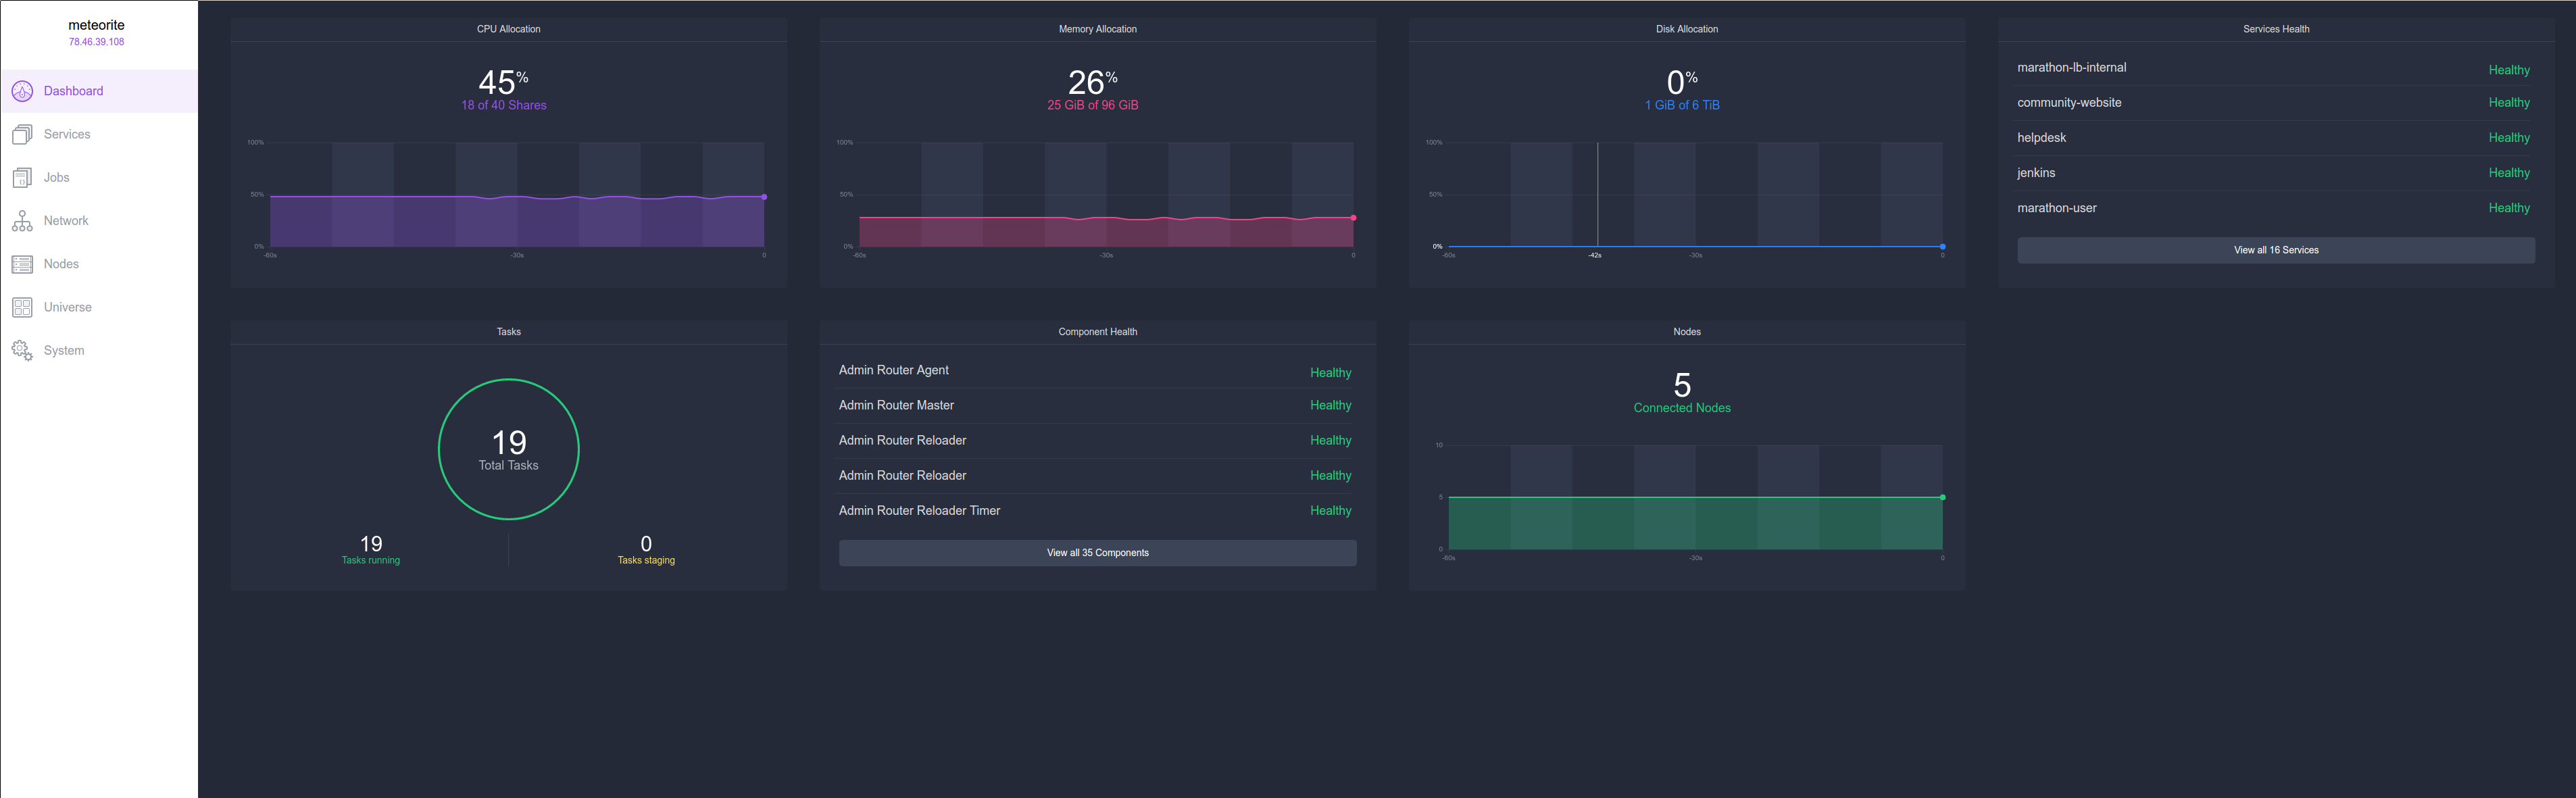Click View all 35 Components button
The height and width of the screenshot is (798, 2576).
pyautogui.click(x=1097, y=553)
